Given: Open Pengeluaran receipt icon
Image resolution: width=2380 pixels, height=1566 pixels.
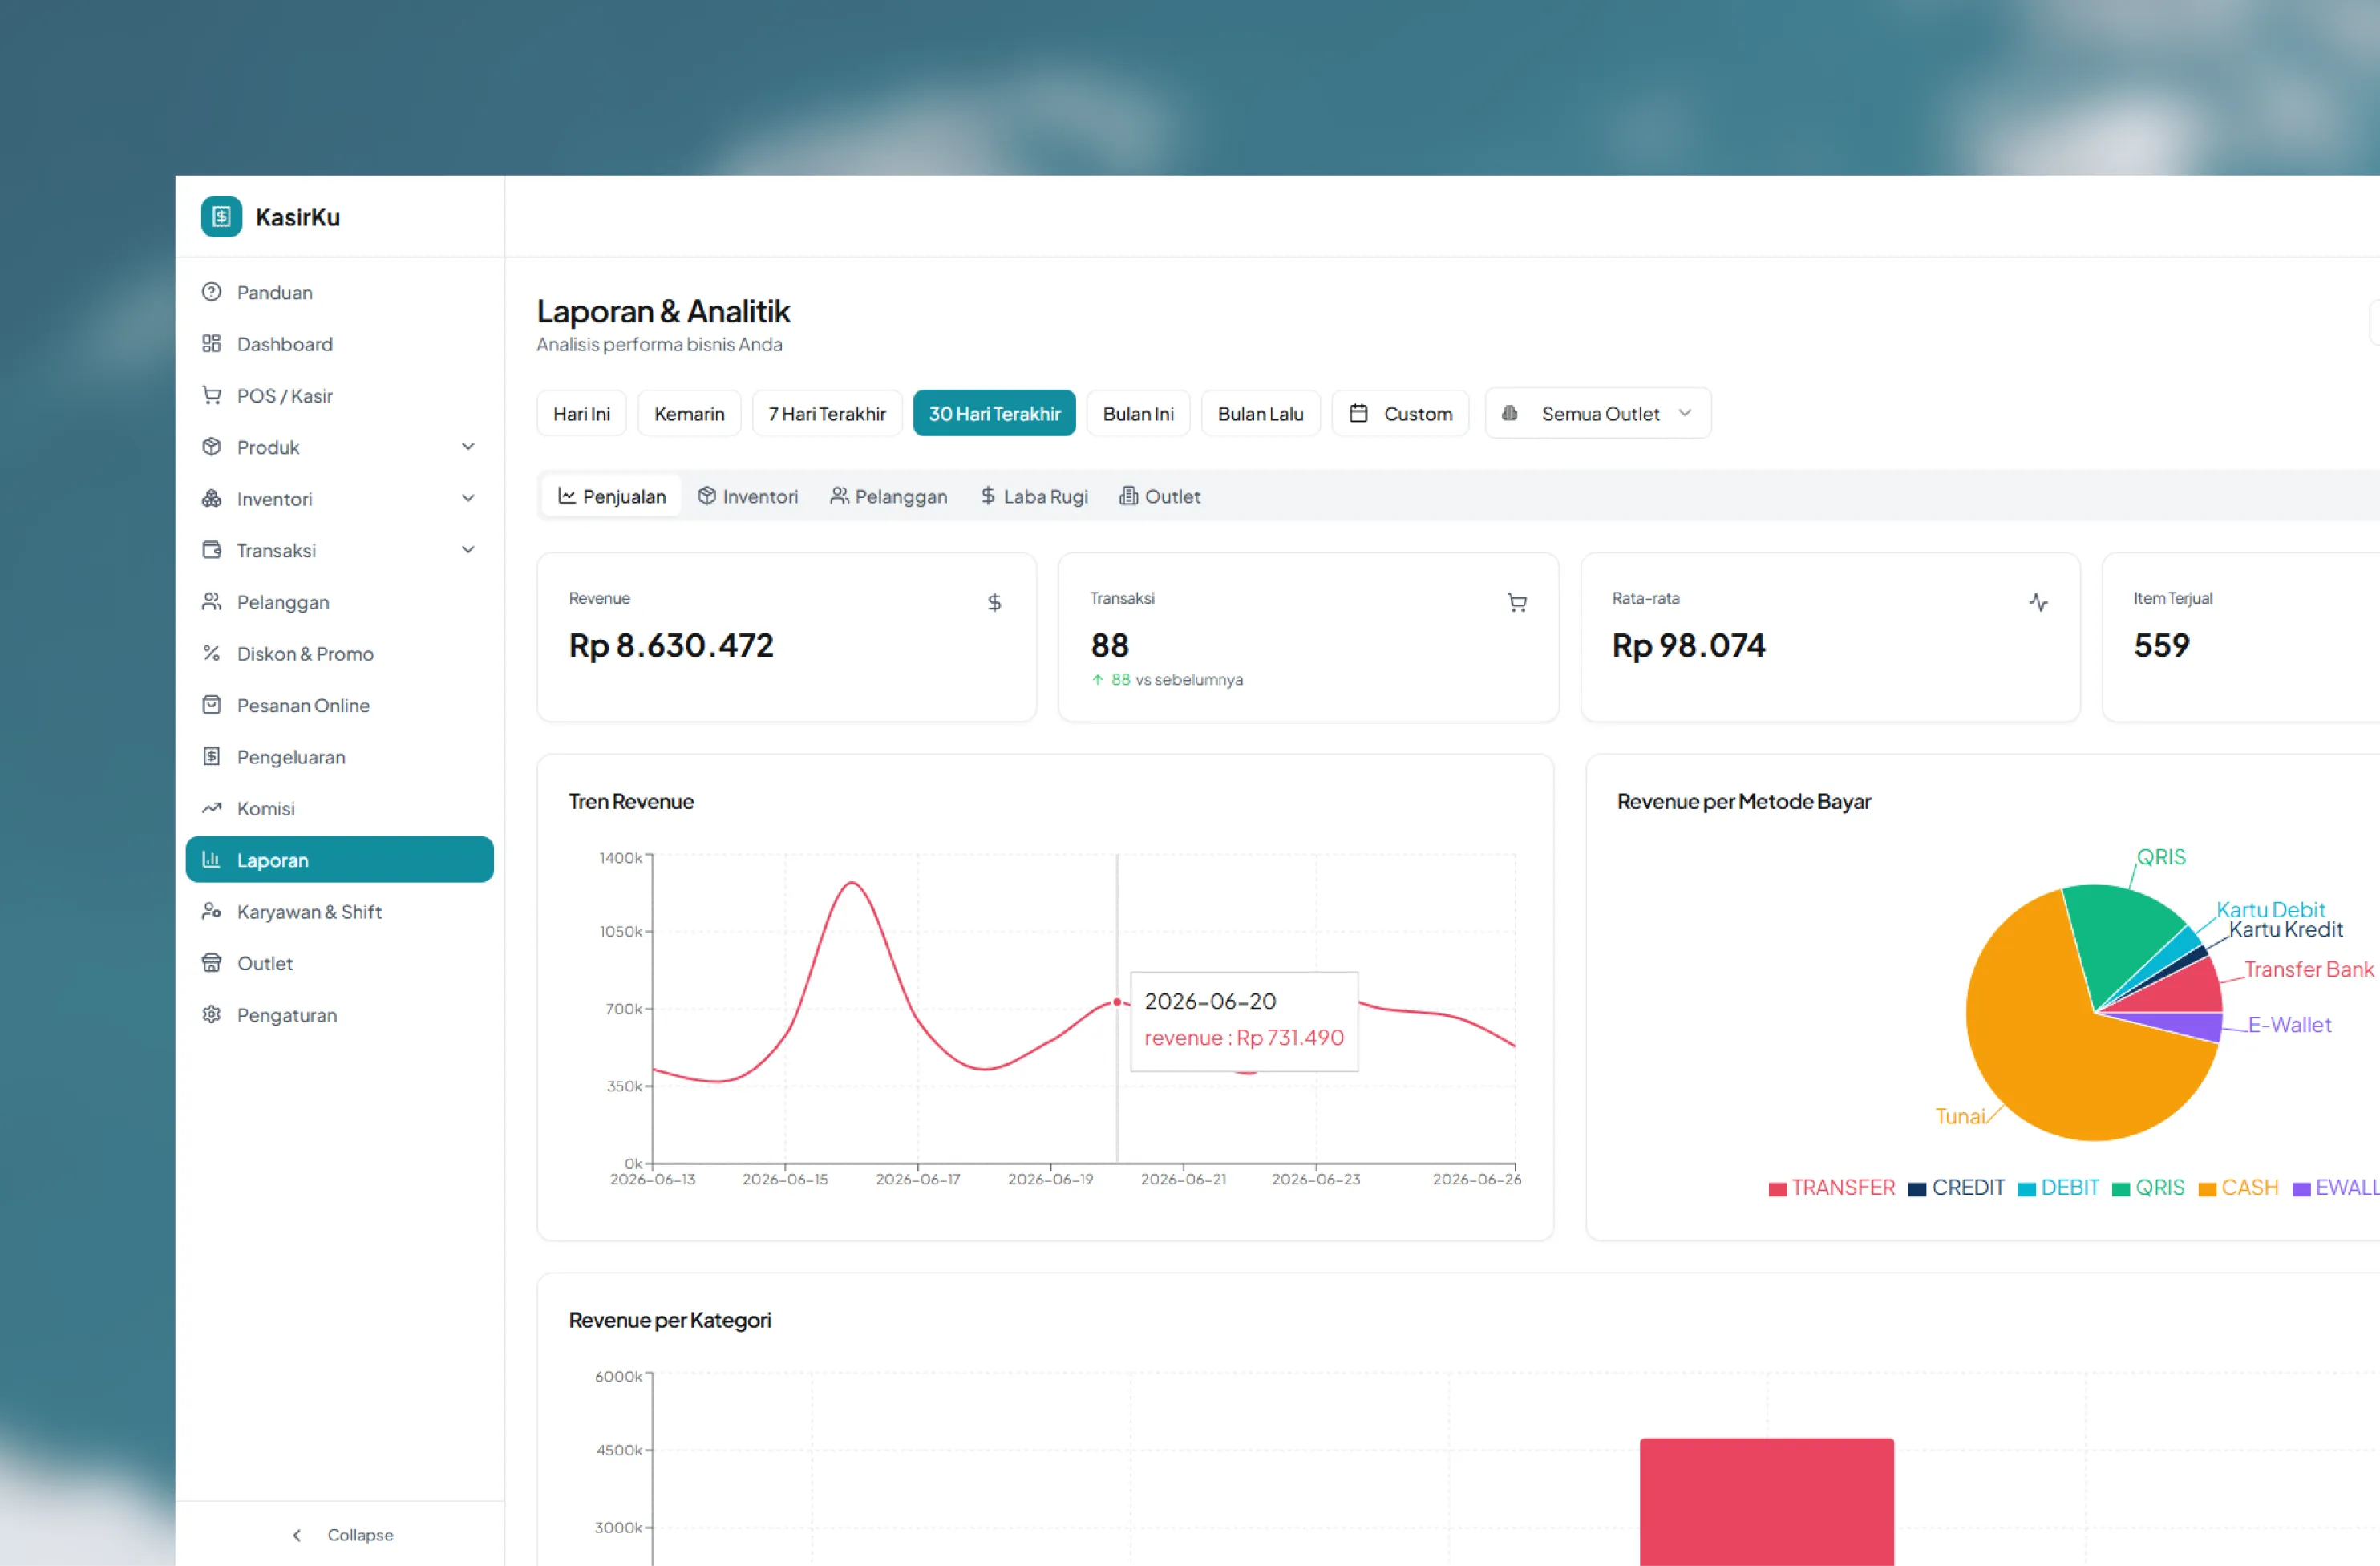Looking at the screenshot, I should 211,756.
